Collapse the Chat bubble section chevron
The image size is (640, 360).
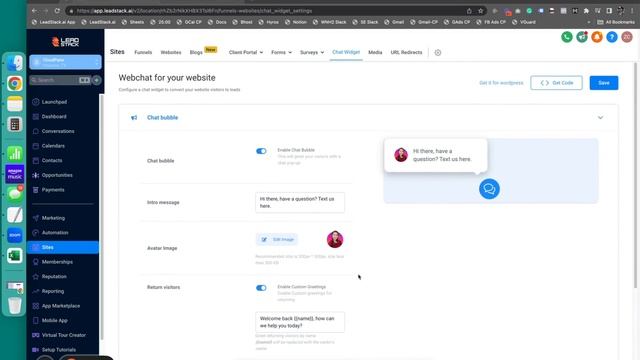[x=600, y=118]
